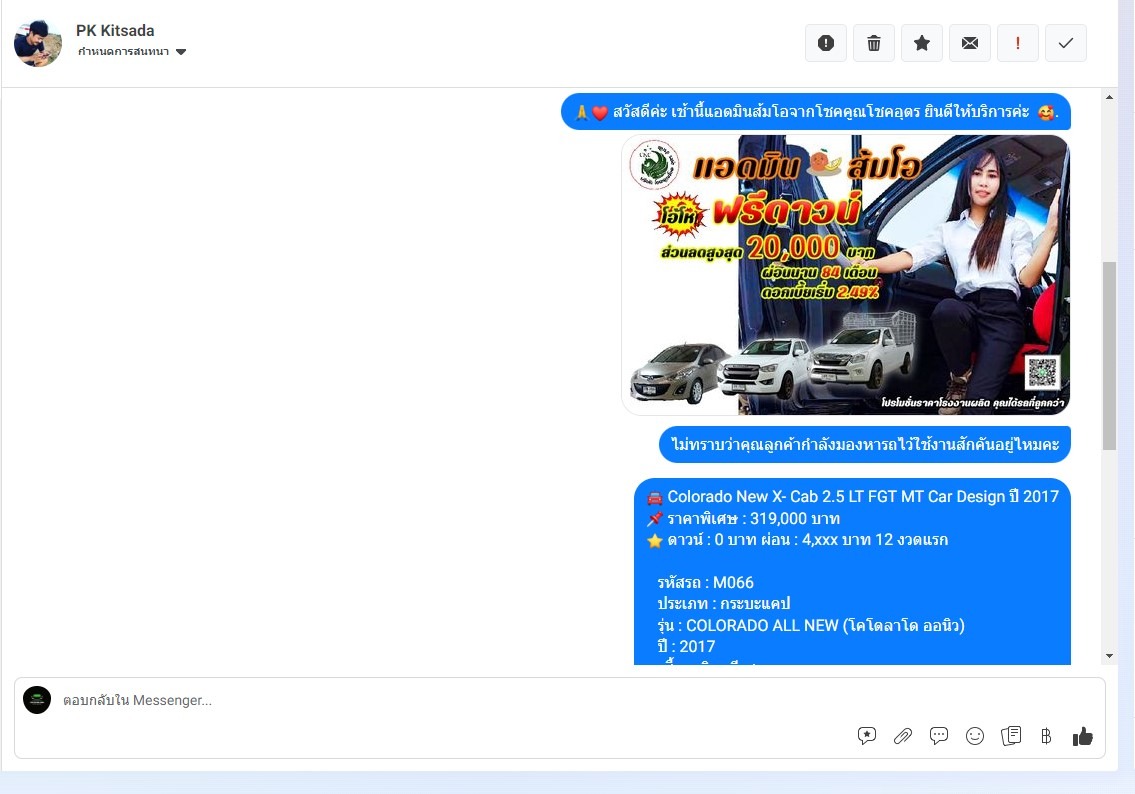The width and height of the screenshot is (1135, 794).
Task: Open notes/document icon in composer
Action: click(x=1010, y=736)
